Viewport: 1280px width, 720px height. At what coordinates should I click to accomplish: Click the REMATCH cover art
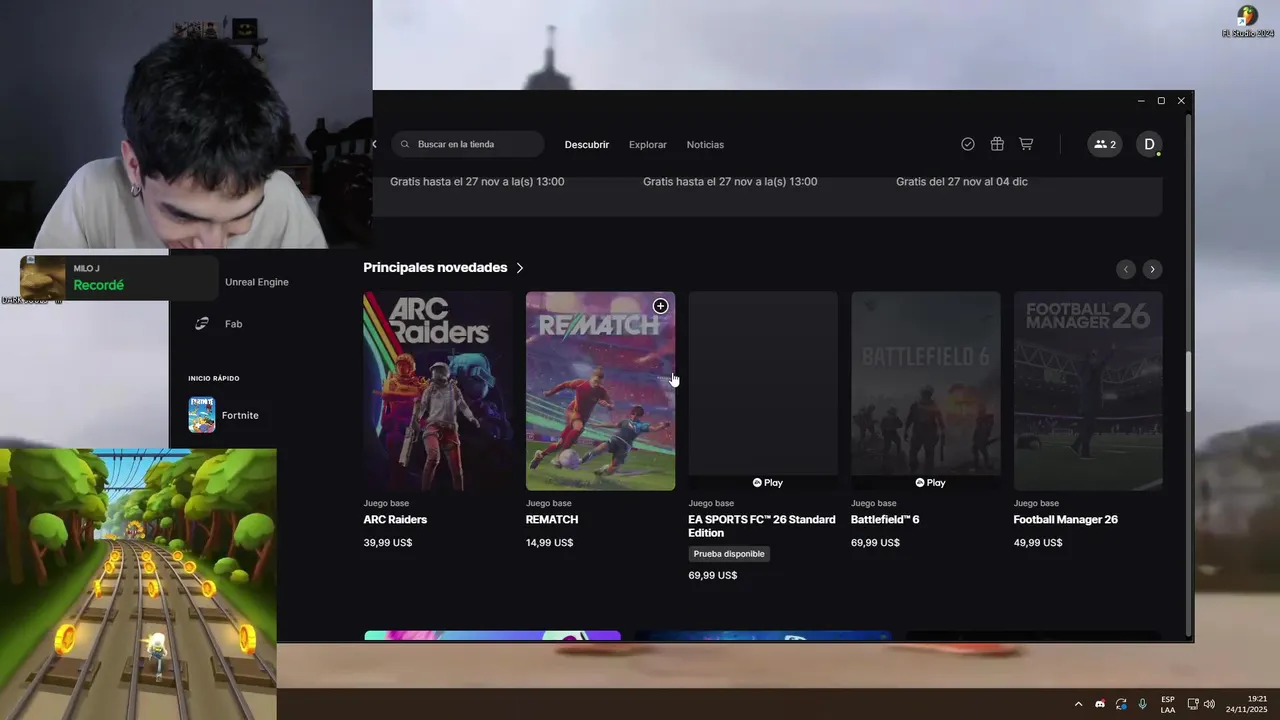600,391
